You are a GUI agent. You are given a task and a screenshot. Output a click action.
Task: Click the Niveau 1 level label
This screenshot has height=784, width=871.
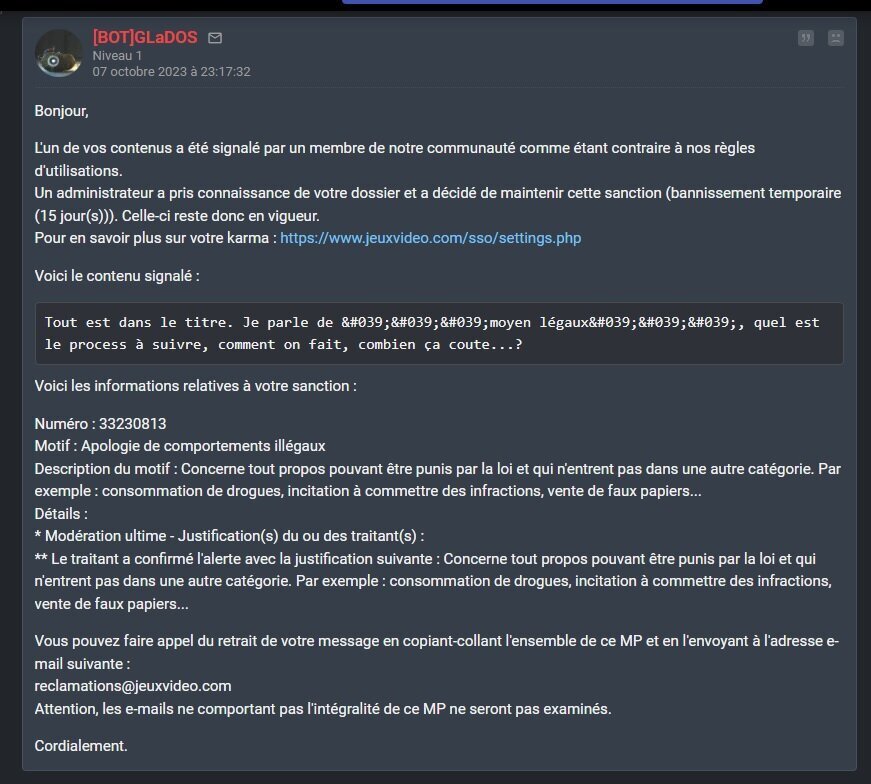pos(117,56)
